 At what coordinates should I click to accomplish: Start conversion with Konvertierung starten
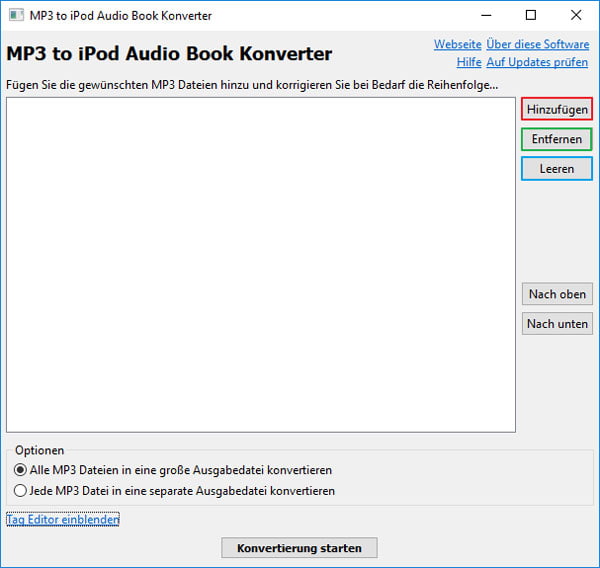(x=299, y=548)
